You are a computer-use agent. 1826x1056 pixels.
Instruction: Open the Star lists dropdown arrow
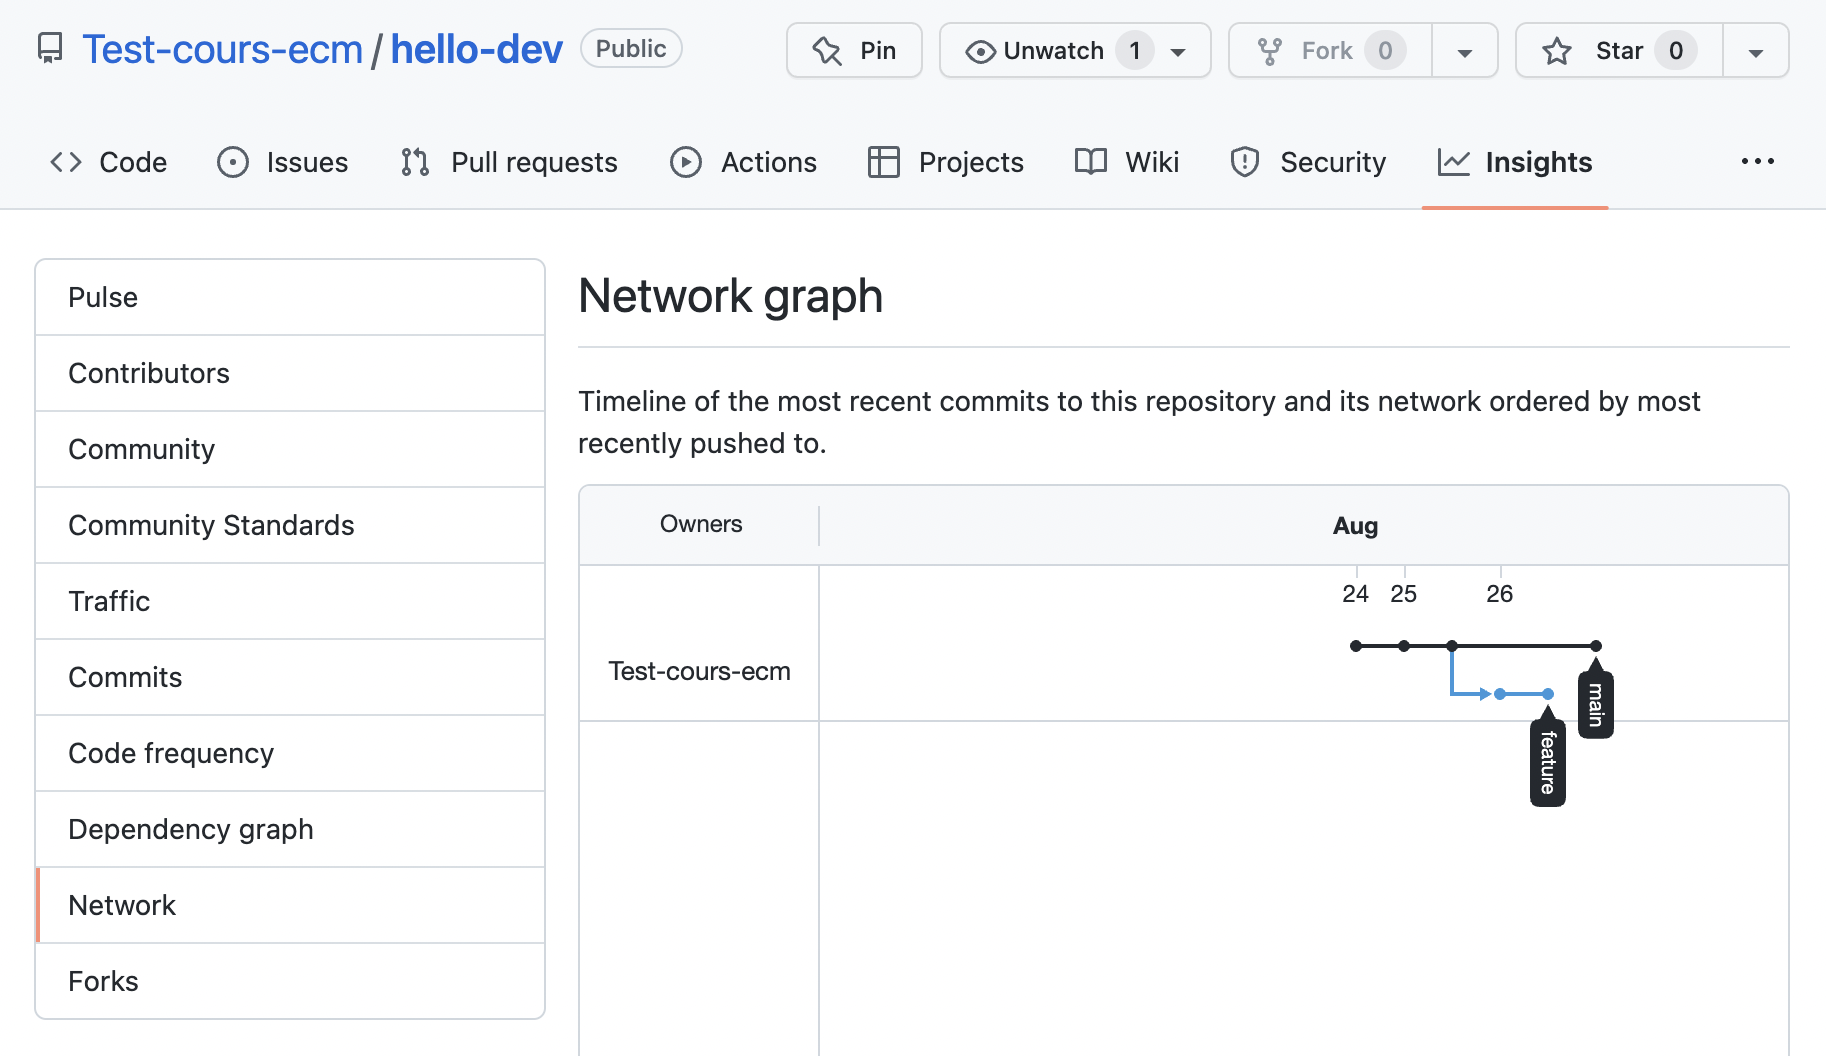pos(1755,52)
